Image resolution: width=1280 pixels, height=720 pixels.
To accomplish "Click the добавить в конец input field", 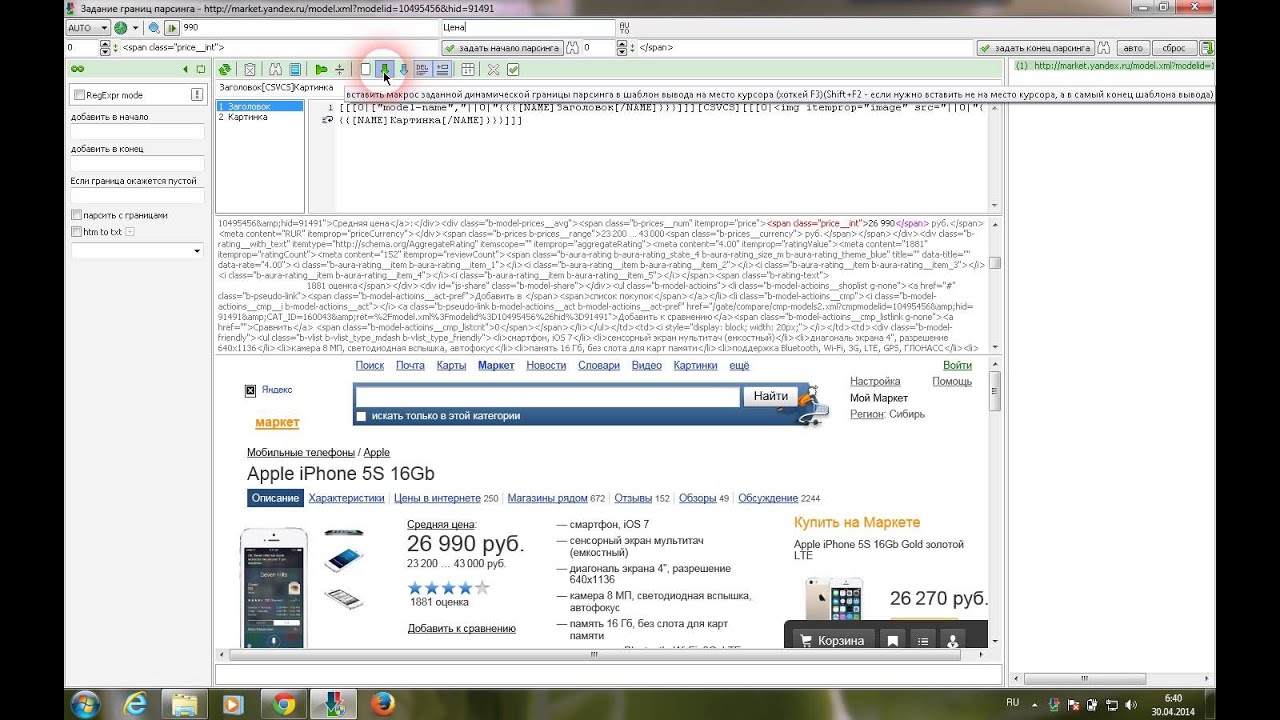I will click(137, 163).
